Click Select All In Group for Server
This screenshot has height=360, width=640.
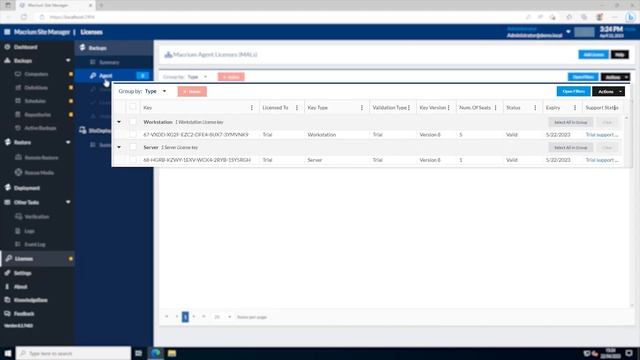click(570, 147)
